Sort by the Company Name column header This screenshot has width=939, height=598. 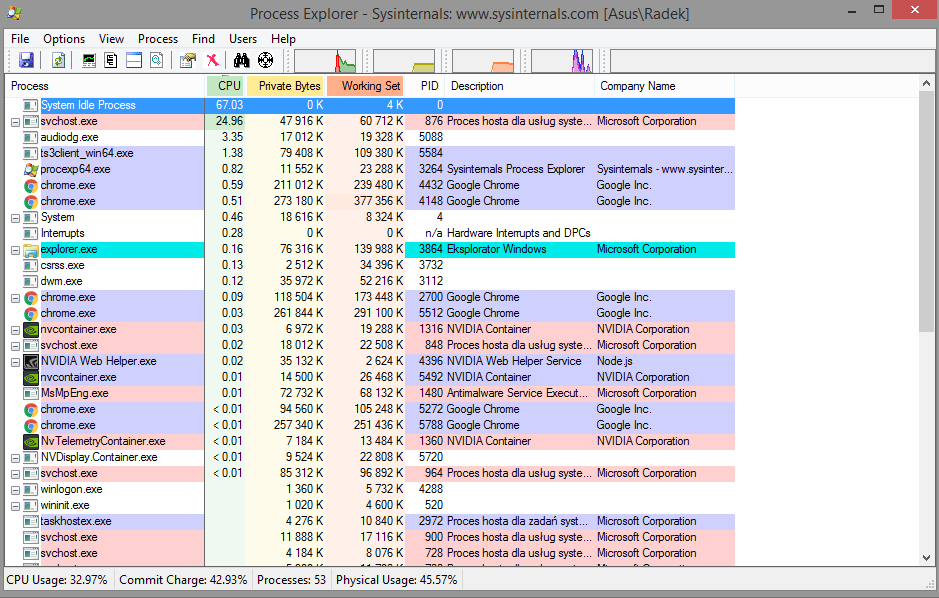point(665,86)
